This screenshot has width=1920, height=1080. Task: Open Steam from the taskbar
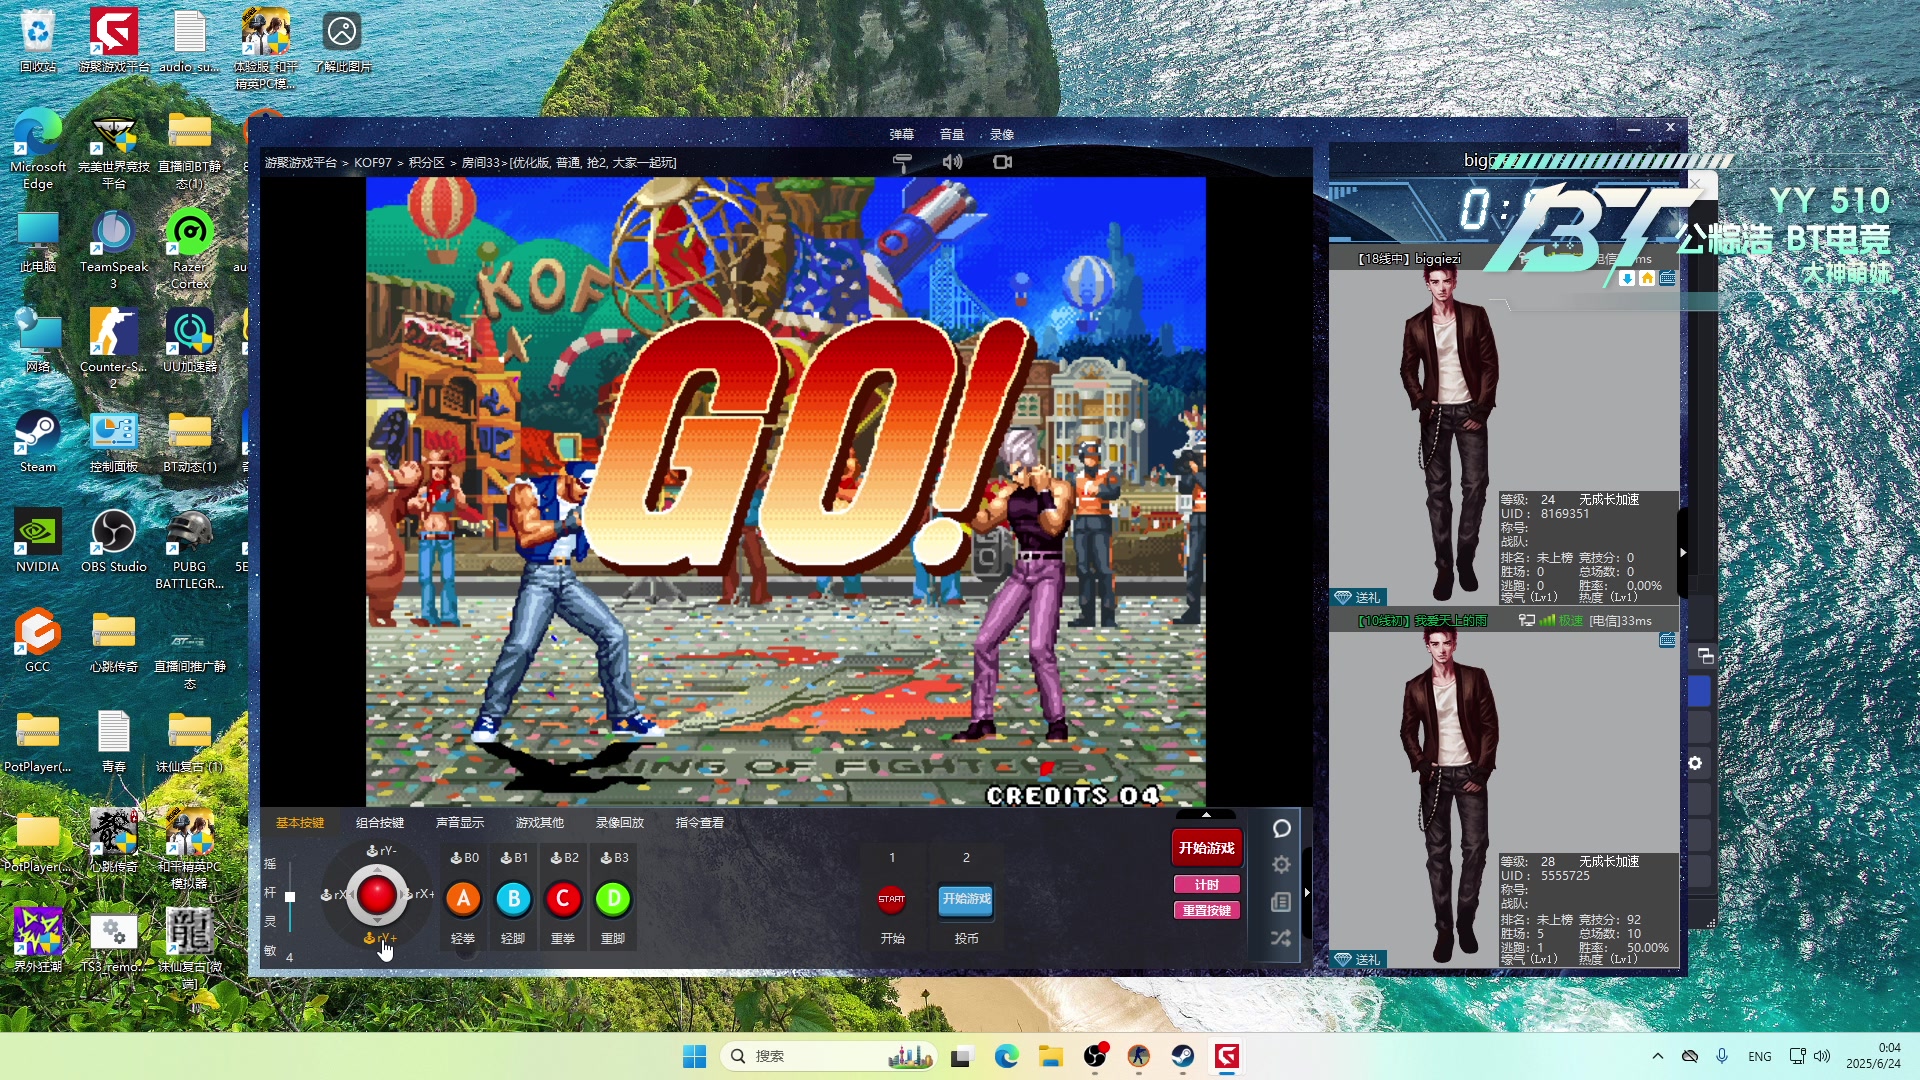point(1183,1056)
